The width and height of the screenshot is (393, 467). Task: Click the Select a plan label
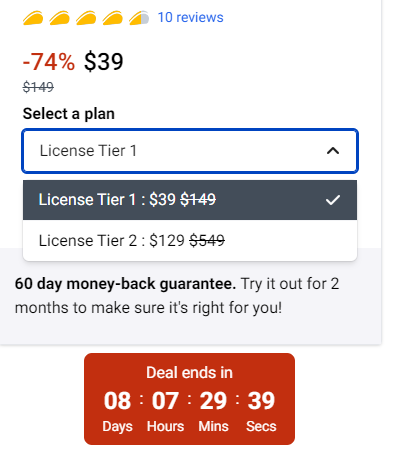pos(69,114)
